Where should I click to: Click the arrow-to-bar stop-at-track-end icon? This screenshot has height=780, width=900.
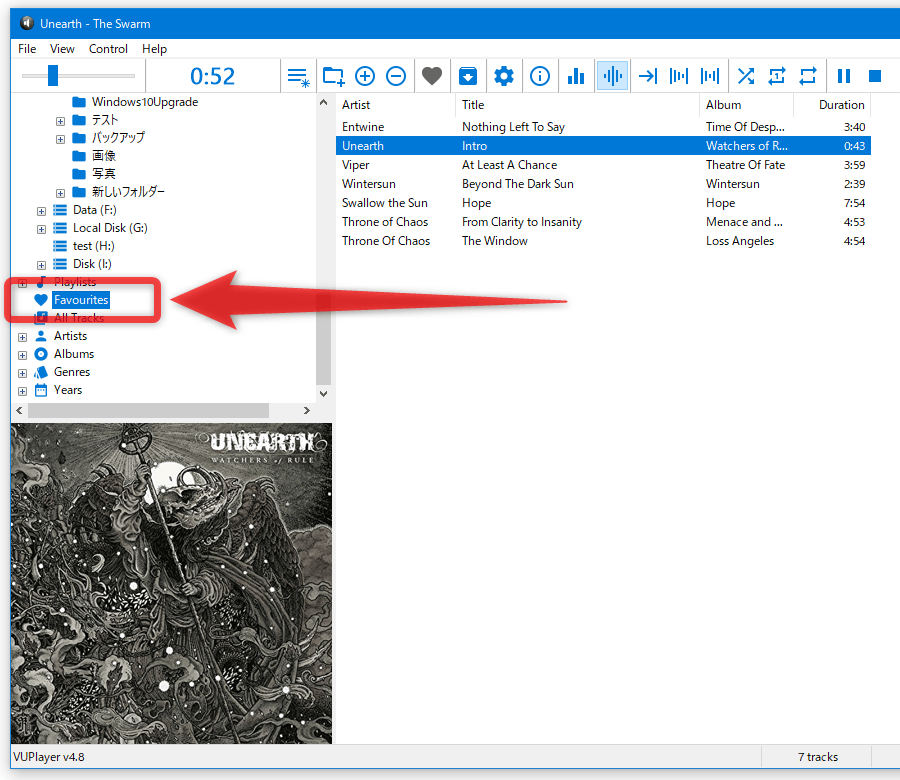[648, 76]
